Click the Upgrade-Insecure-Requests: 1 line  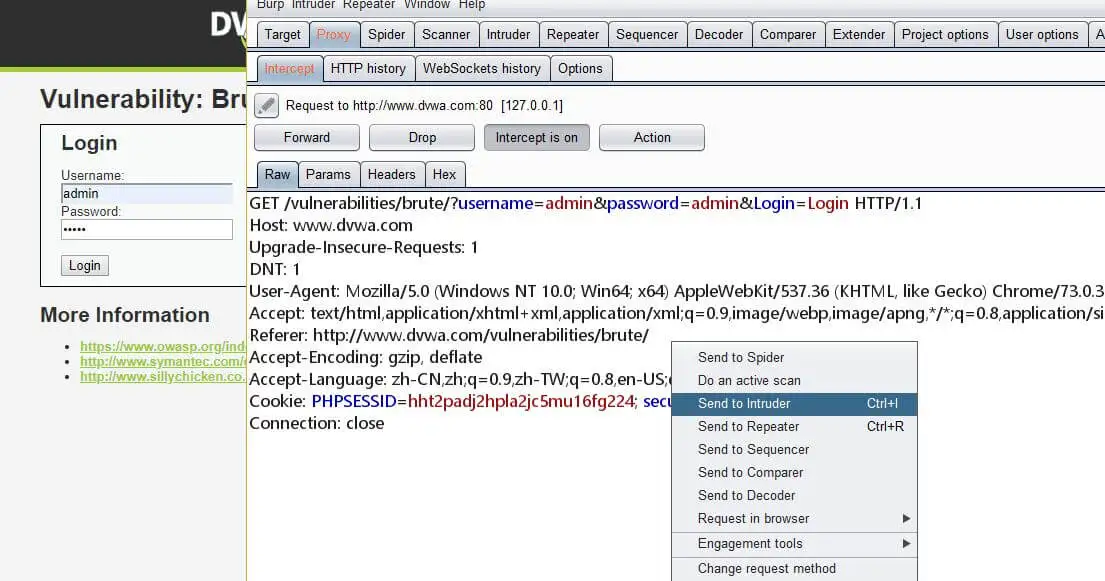click(x=364, y=247)
